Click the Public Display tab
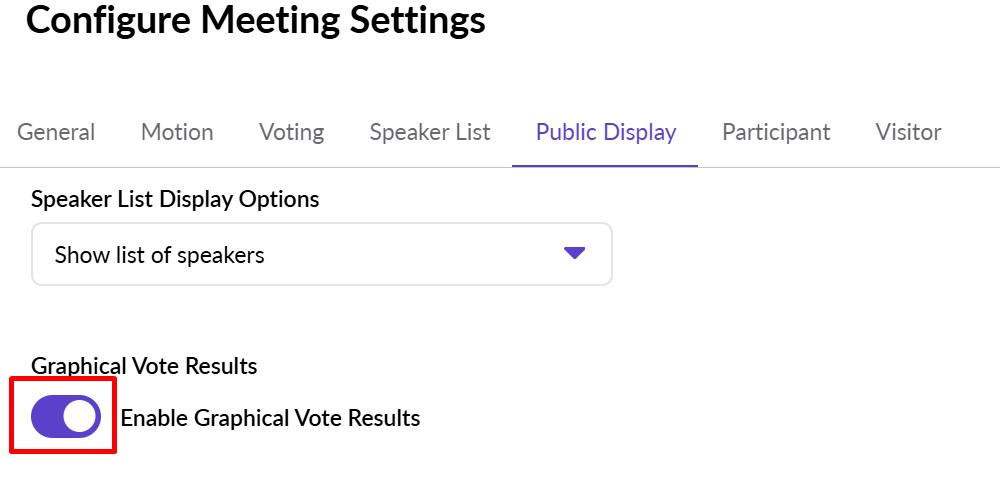The height and width of the screenshot is (489, 1000). [606, 132]
